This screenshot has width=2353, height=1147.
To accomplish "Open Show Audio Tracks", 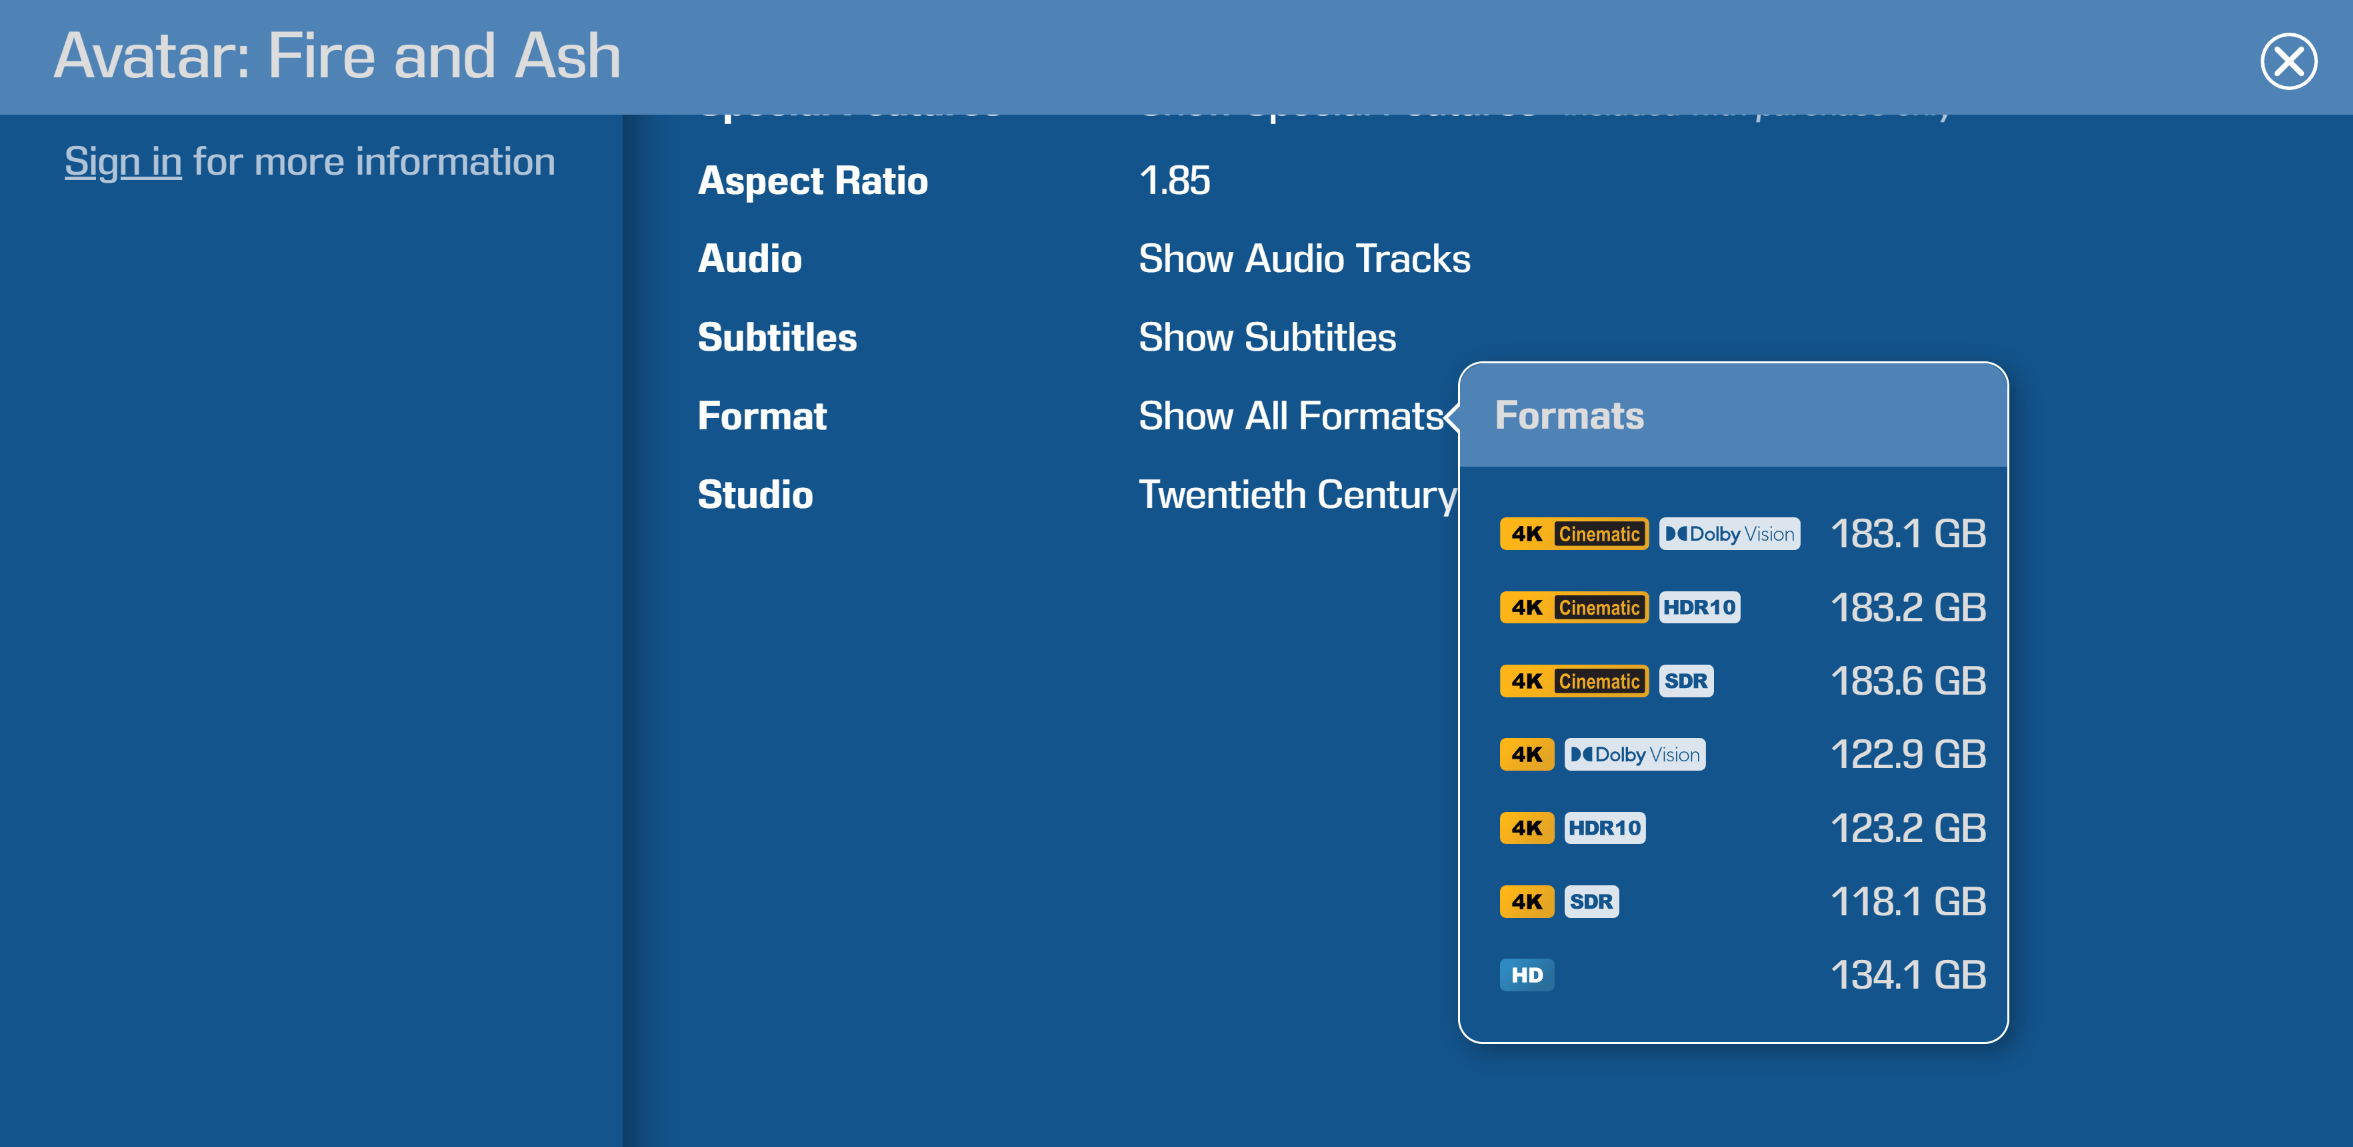I will point(1304,259).
